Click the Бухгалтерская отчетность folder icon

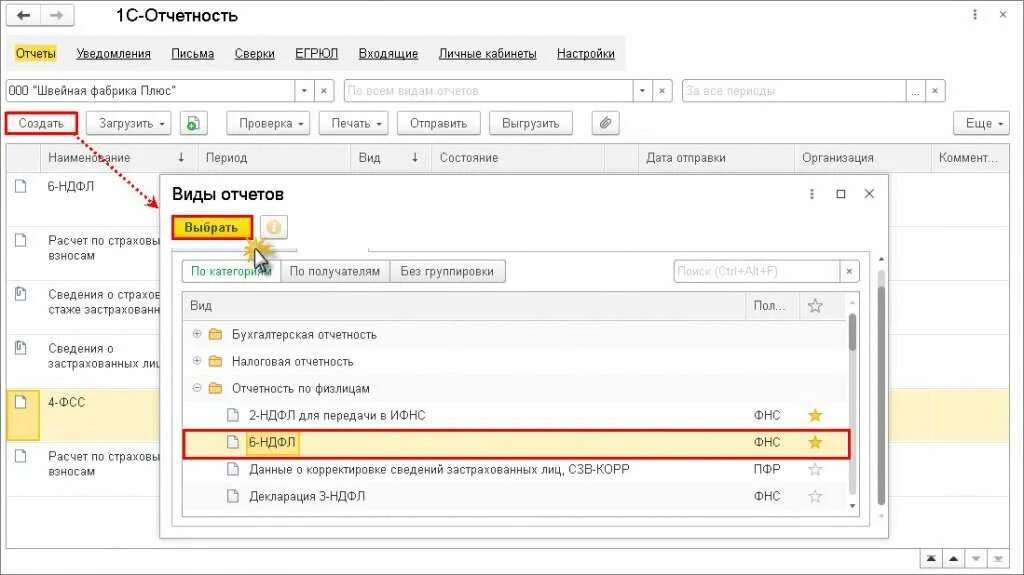(216, 335)
